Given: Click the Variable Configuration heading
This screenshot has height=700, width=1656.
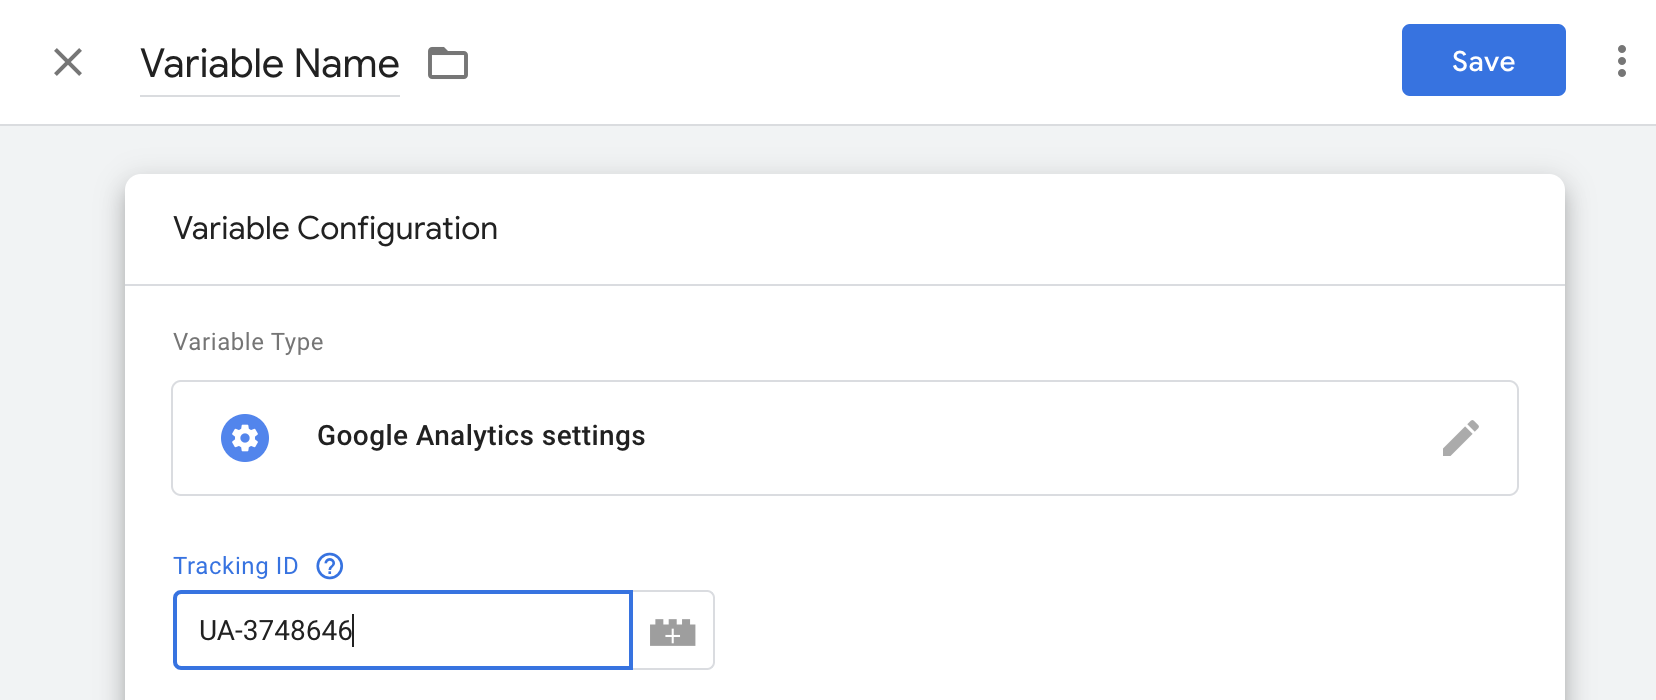Looking at the screenshot, I should (x=335, y=228).
